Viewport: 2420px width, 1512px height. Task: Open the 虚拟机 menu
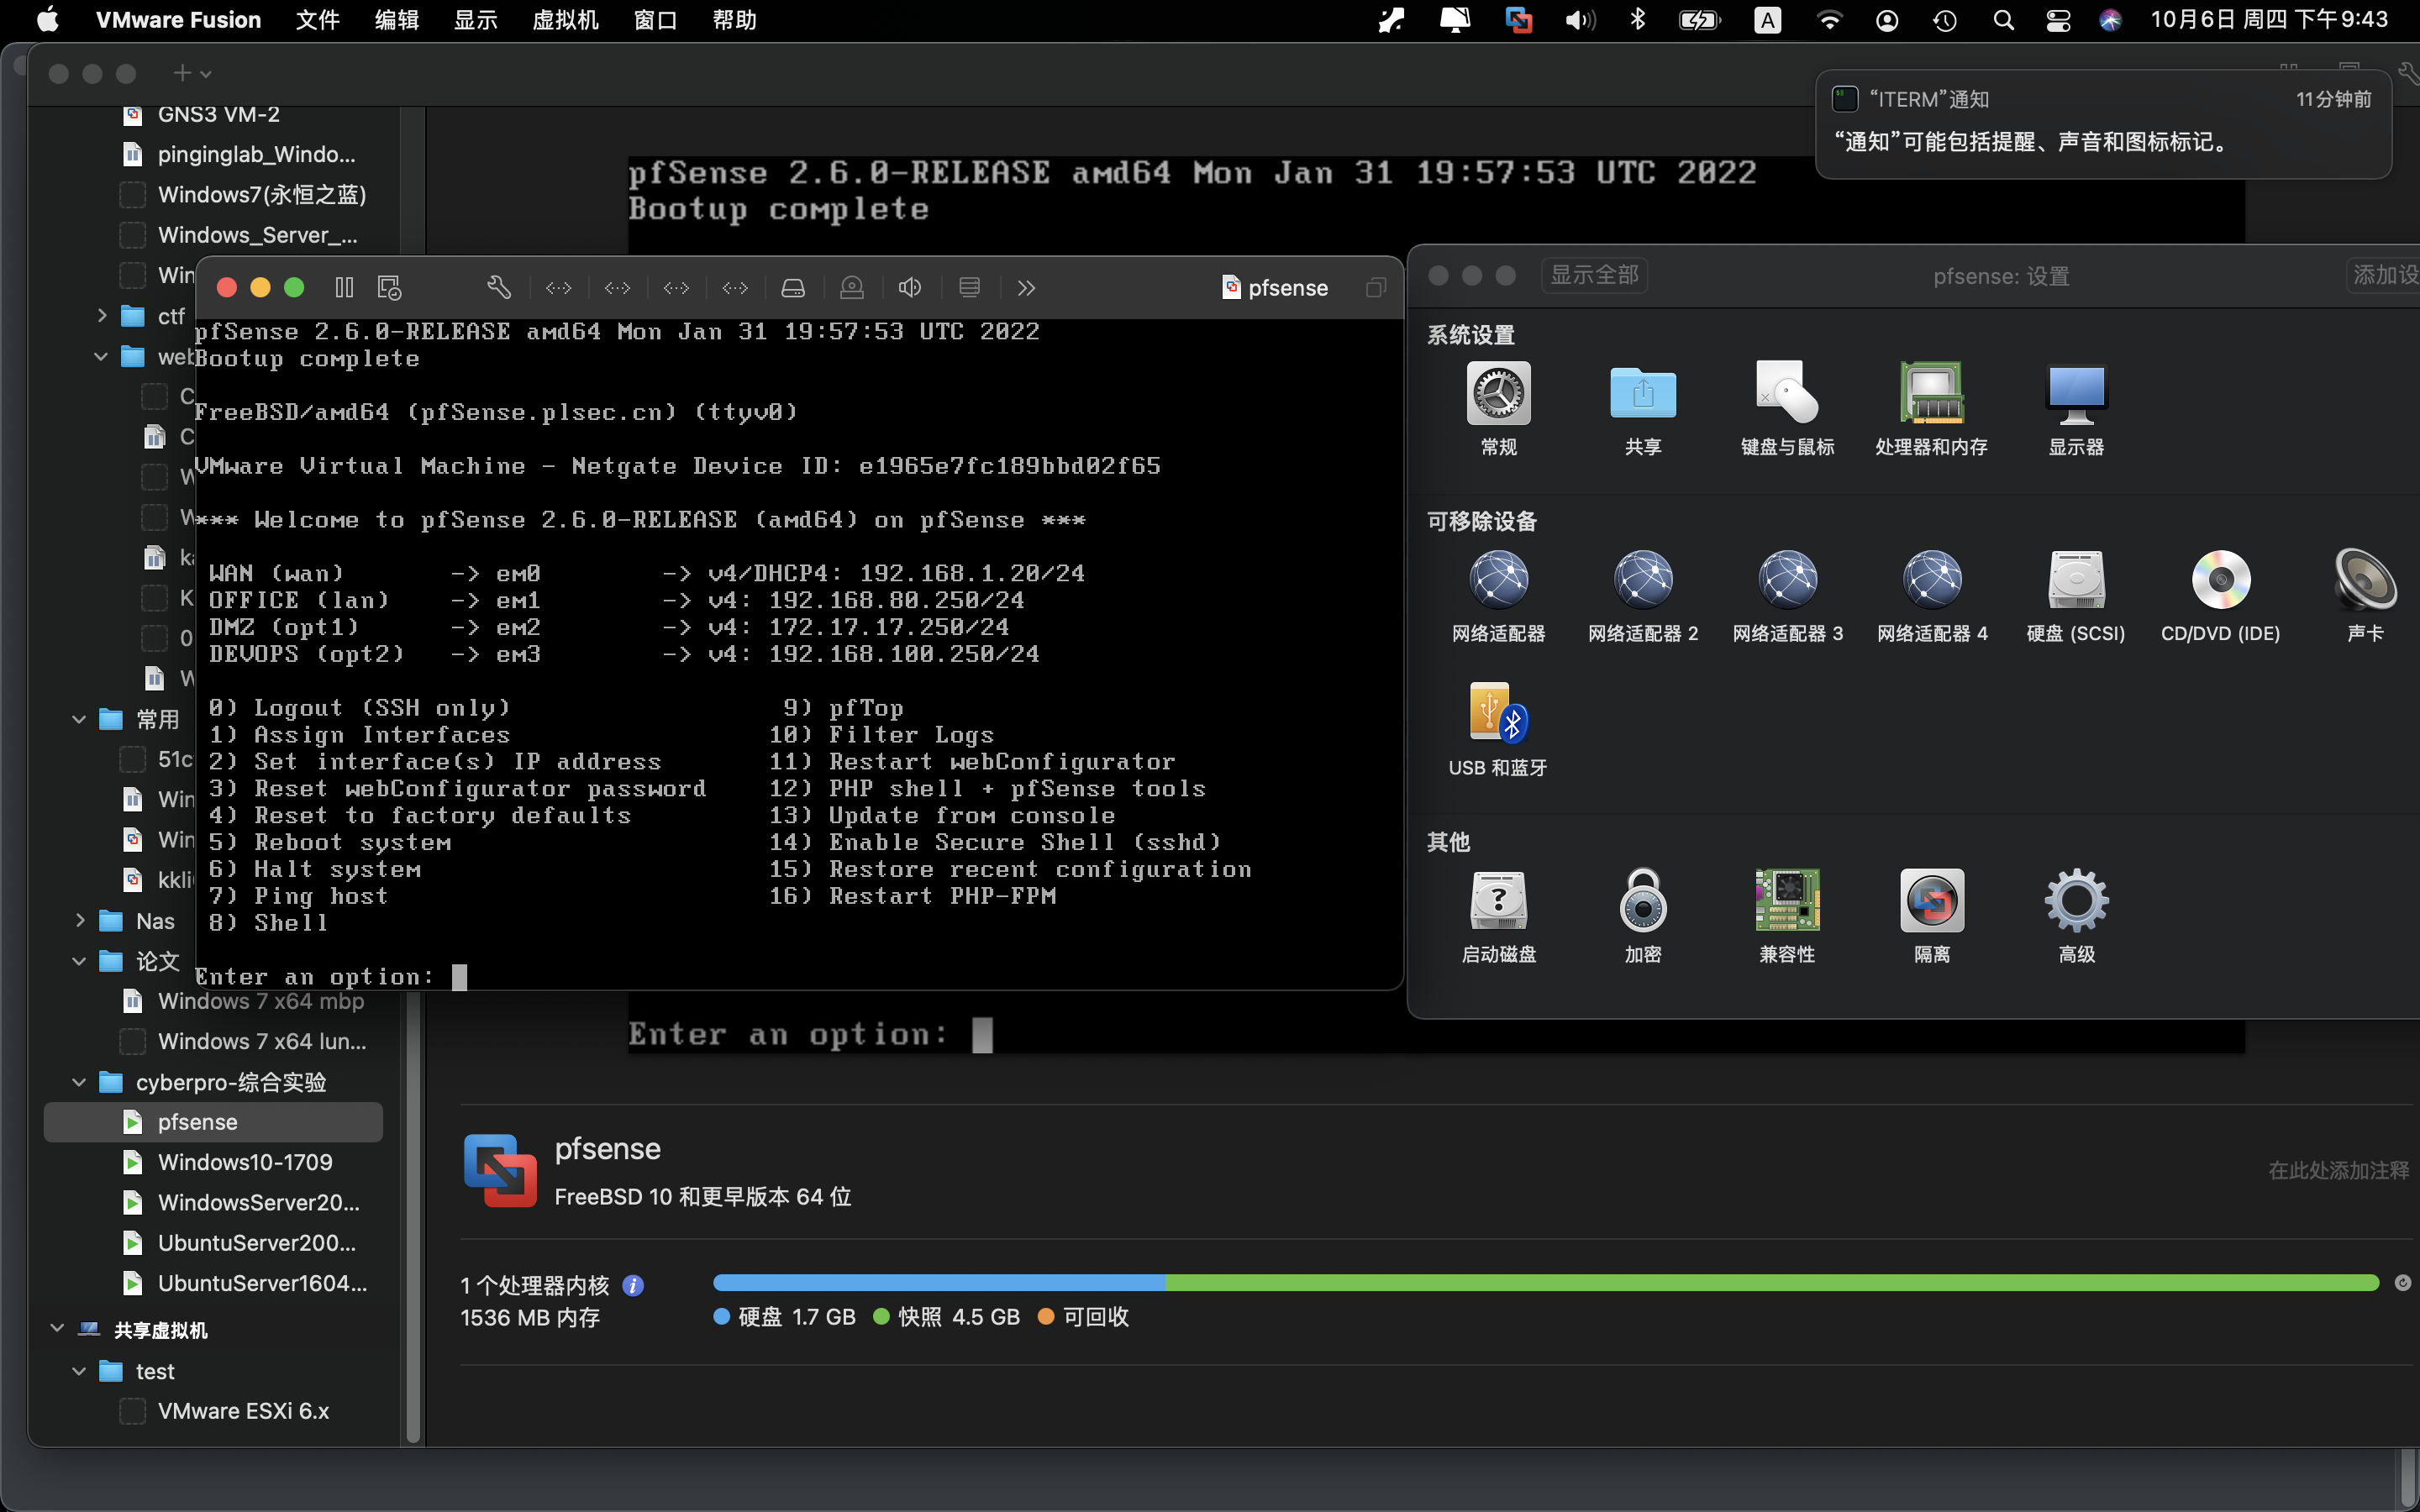565,20
